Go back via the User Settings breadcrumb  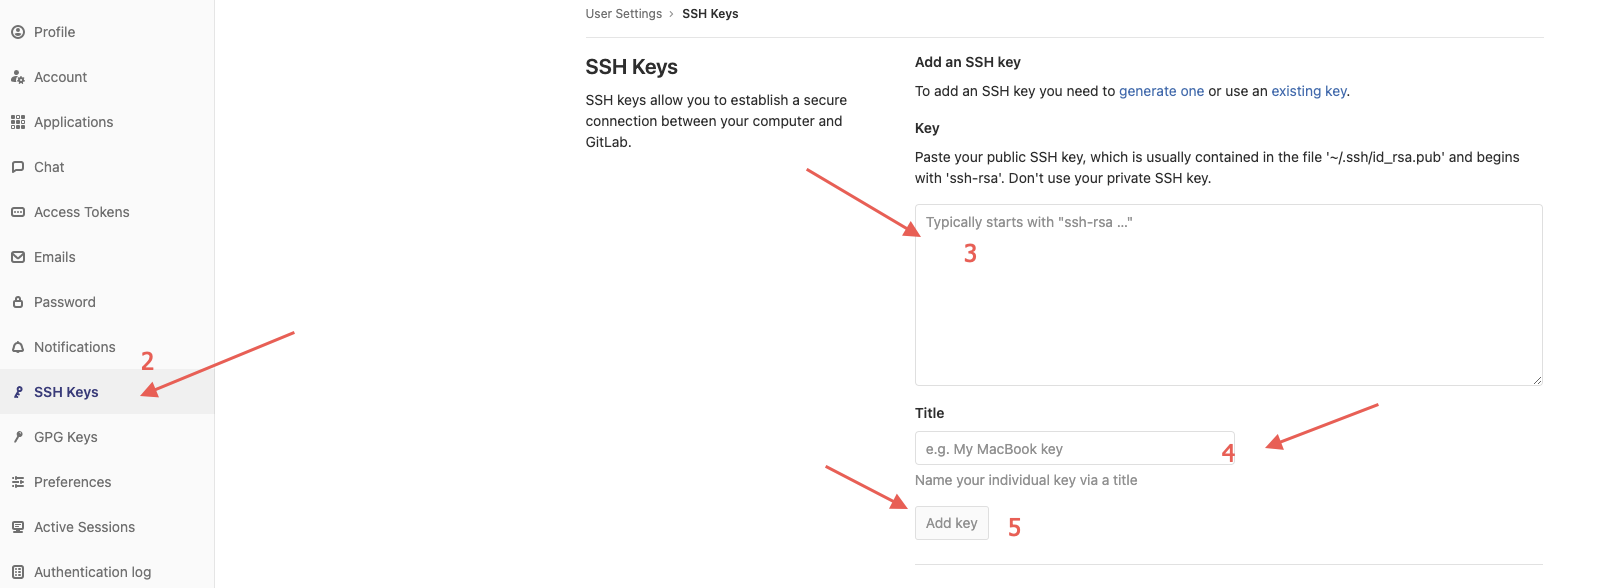tap(624, 13)
